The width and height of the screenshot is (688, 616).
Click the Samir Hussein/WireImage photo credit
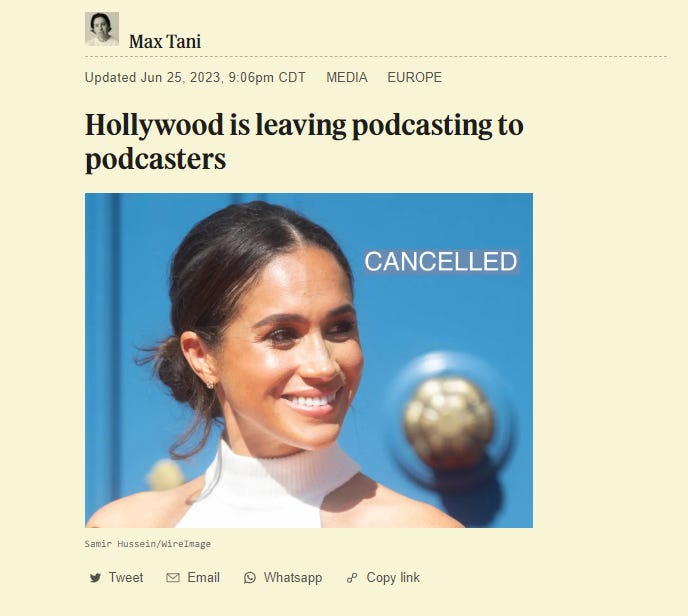[x=148, y=544]
